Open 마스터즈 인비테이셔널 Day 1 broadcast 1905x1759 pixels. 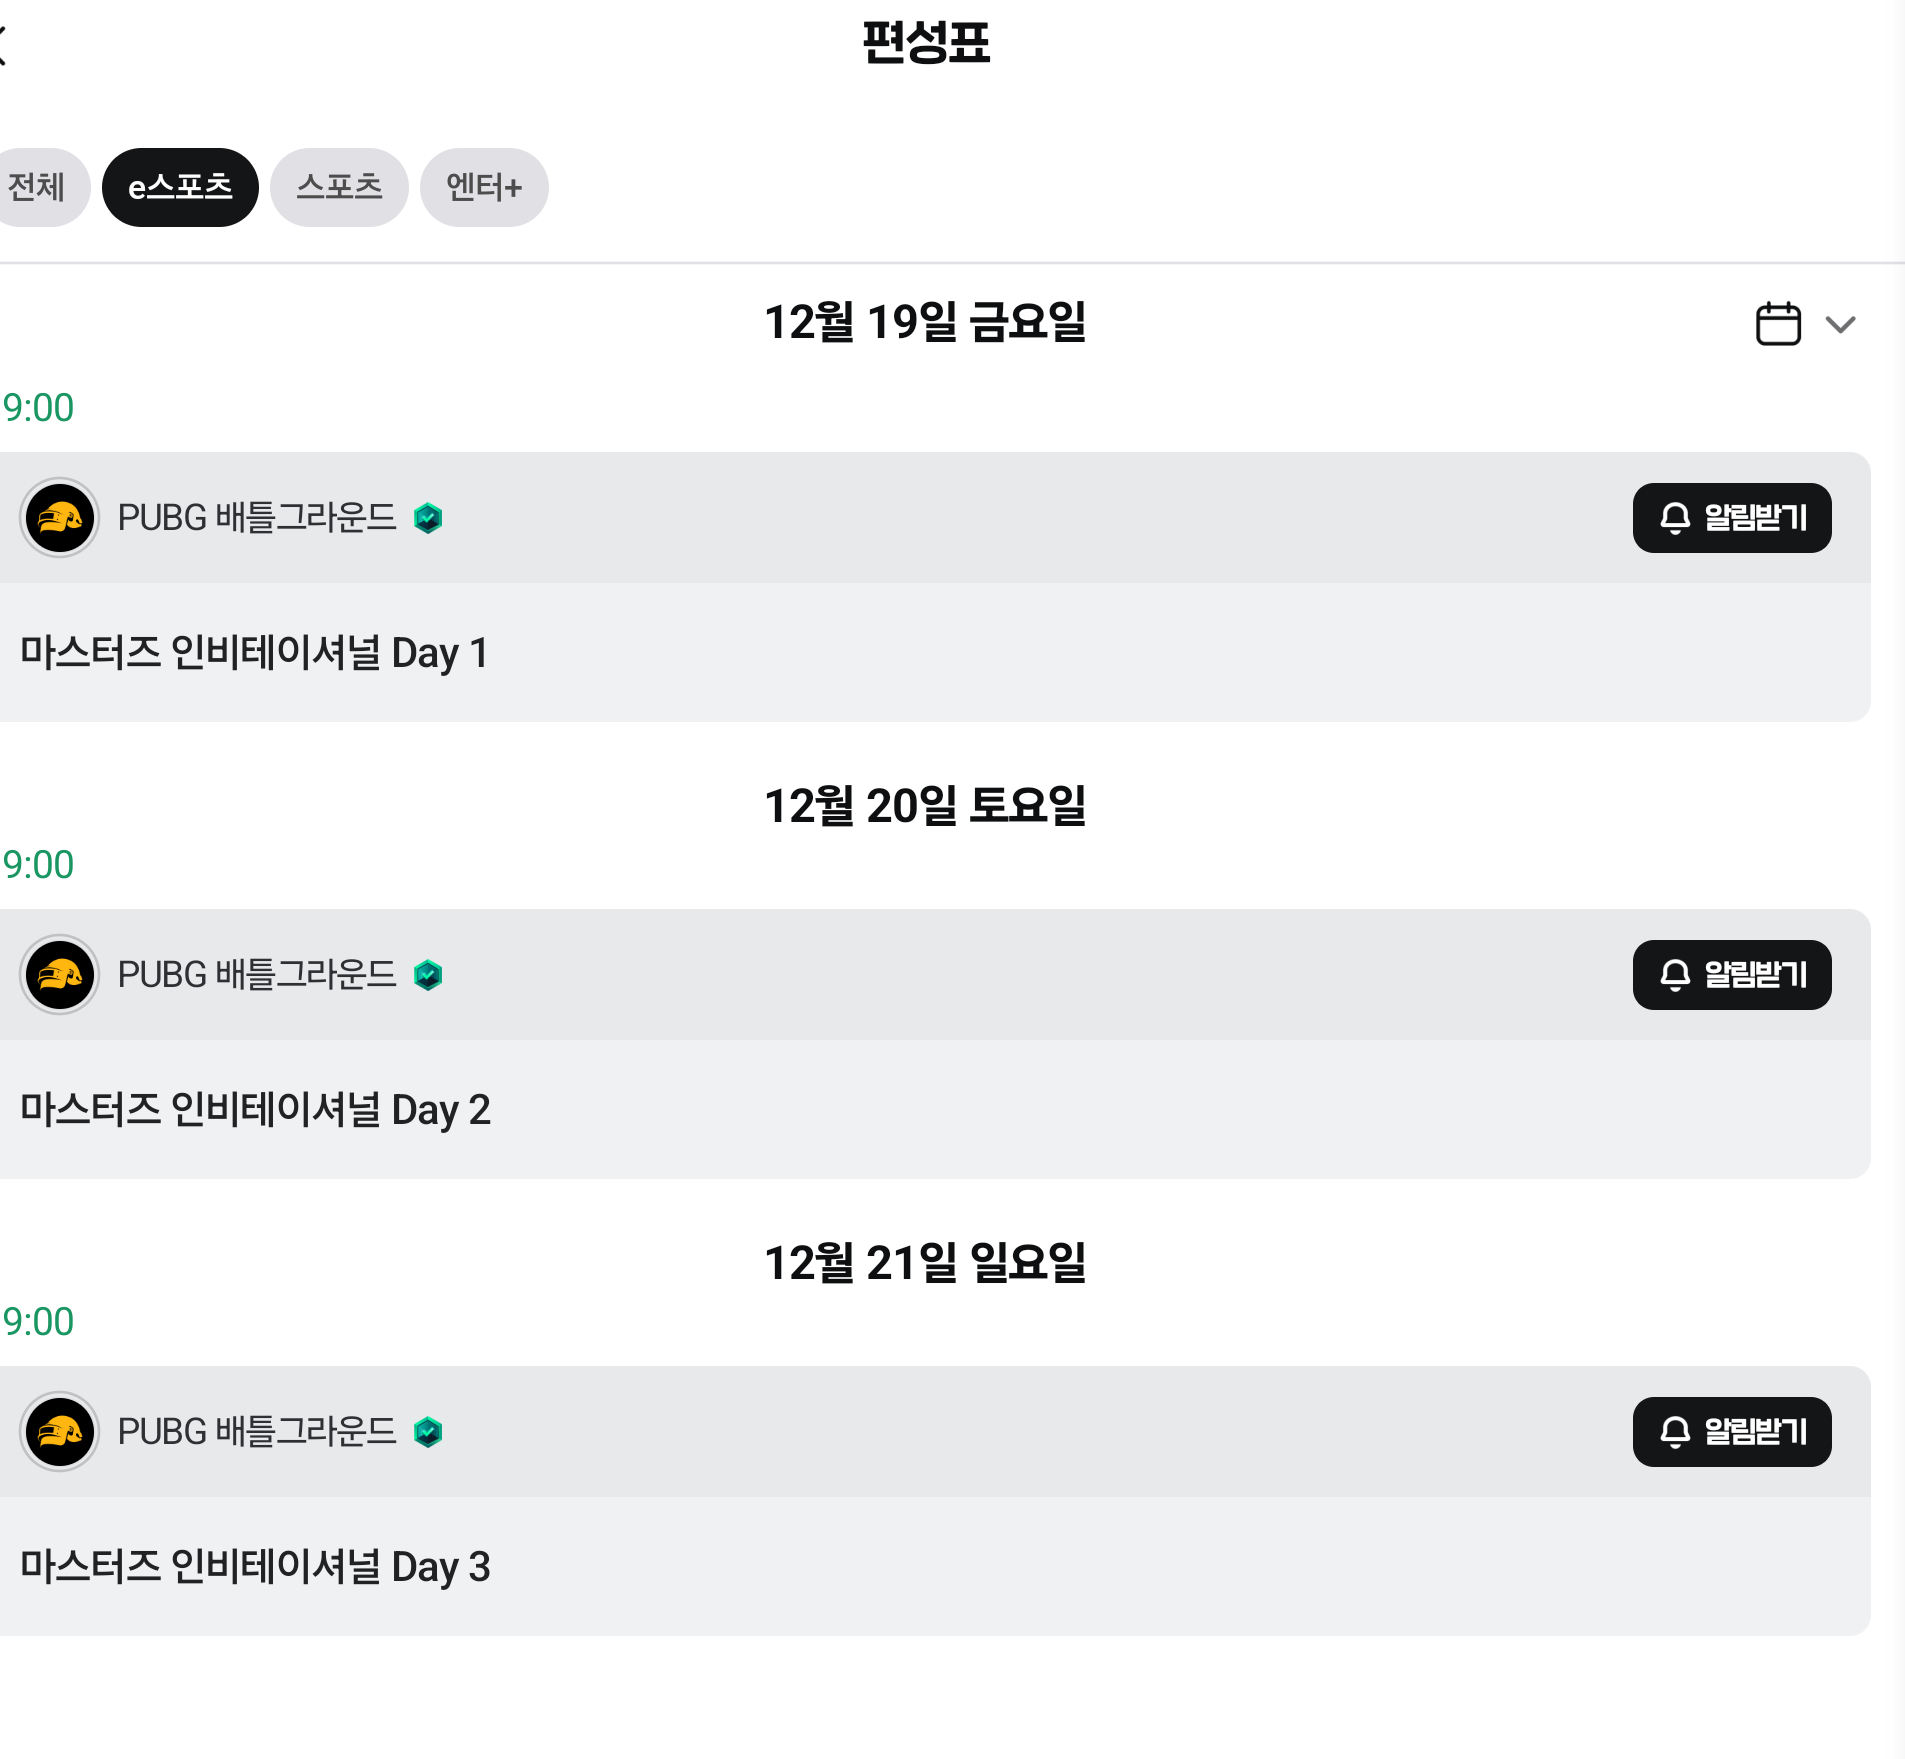255,653
